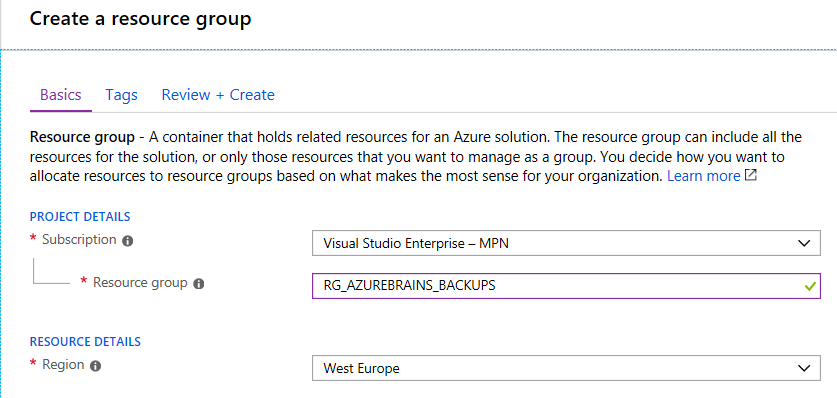
Task: Follow the Learn more link
Action: click(704, 176)
